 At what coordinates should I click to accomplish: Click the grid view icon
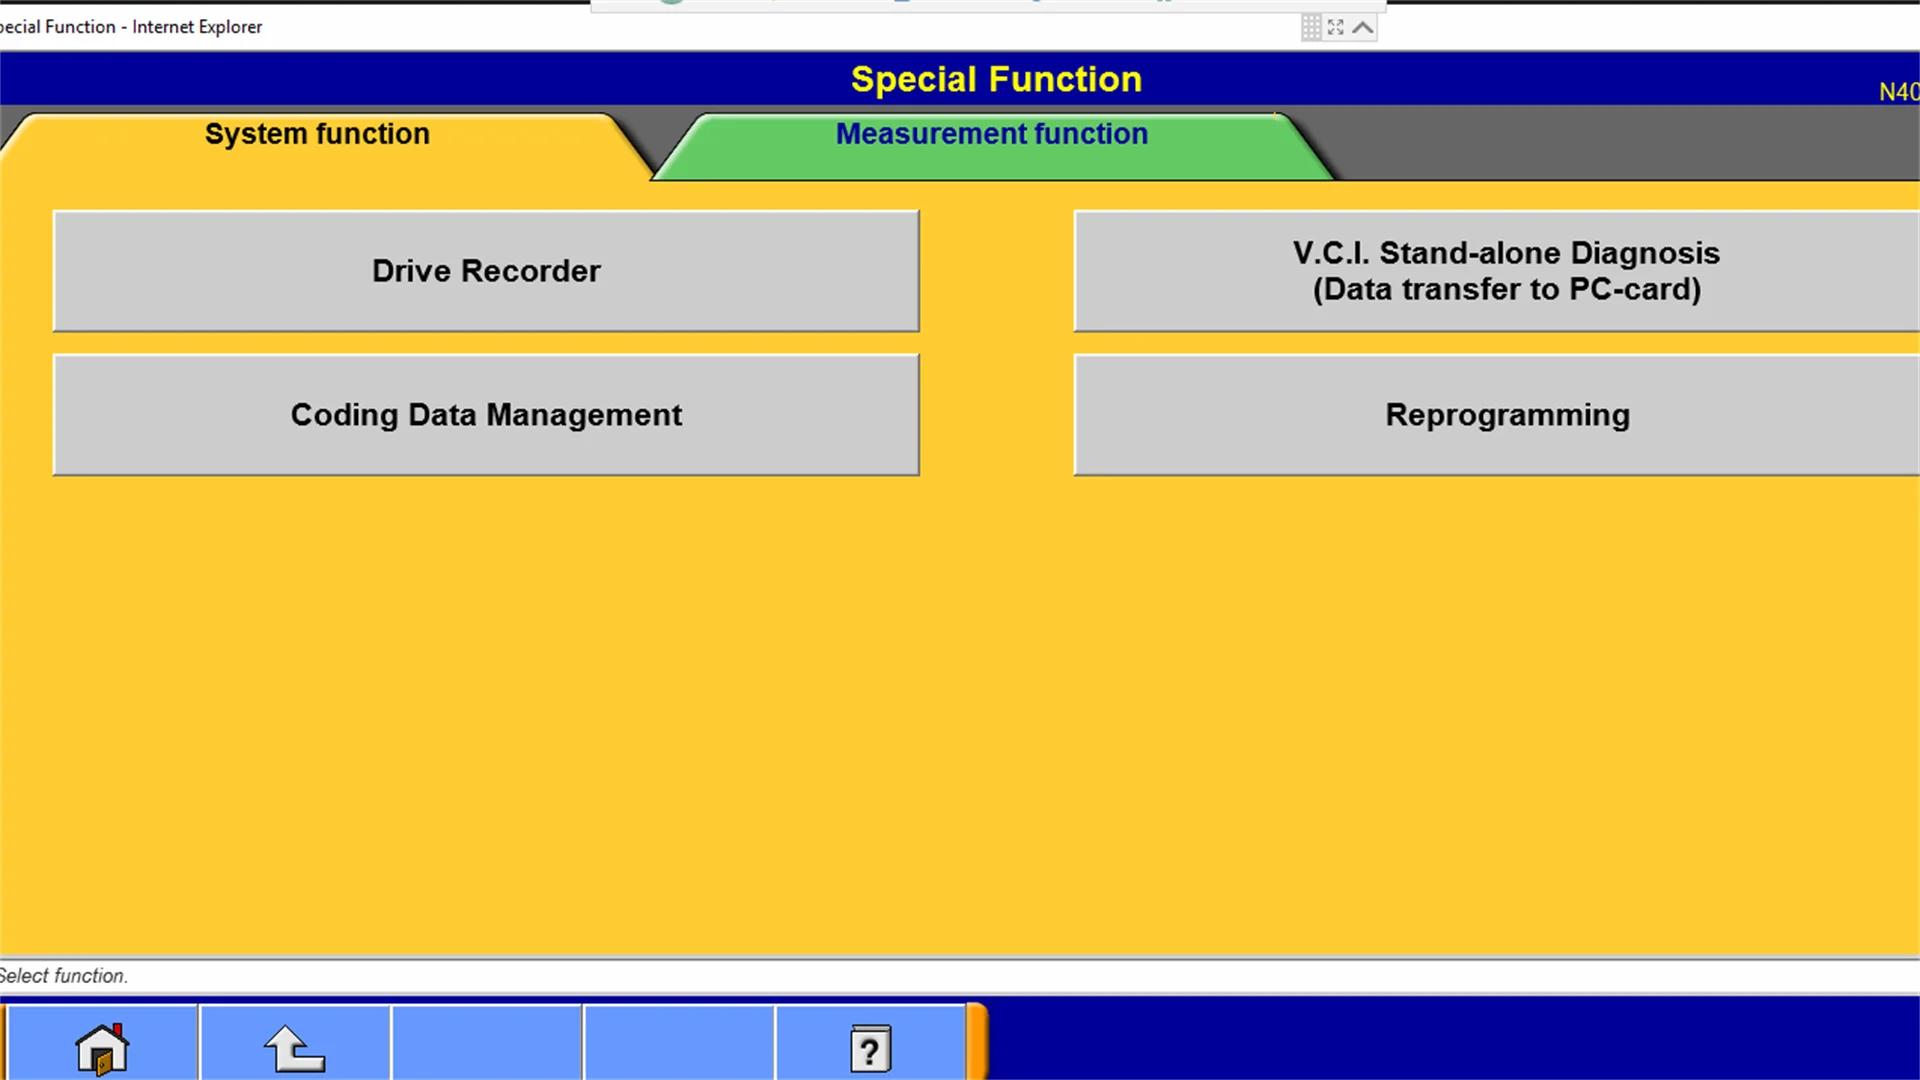pos(1311,26)
